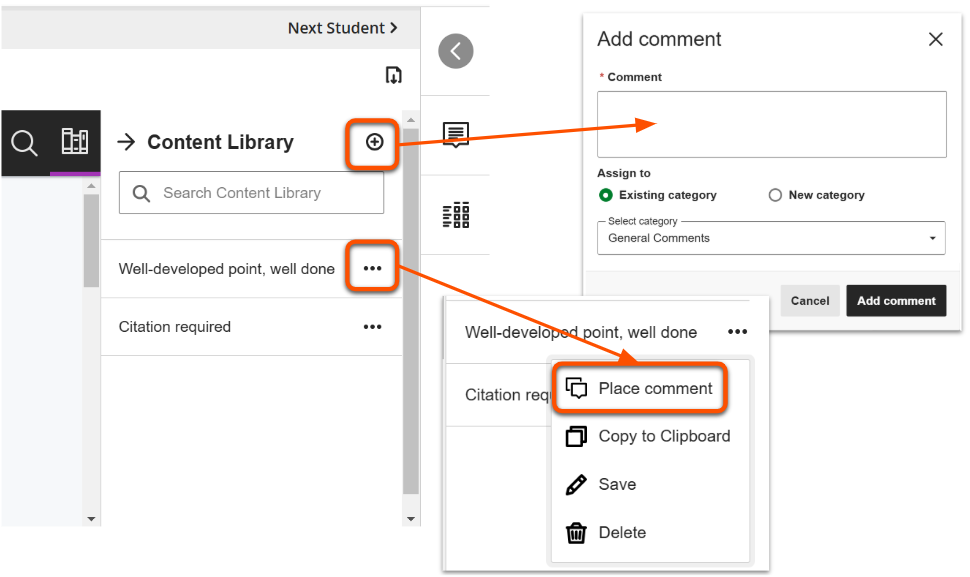This screenshot has height=577, width=970.
Task: Select Delete in the context menu
Action: click(x=606, y=532)
